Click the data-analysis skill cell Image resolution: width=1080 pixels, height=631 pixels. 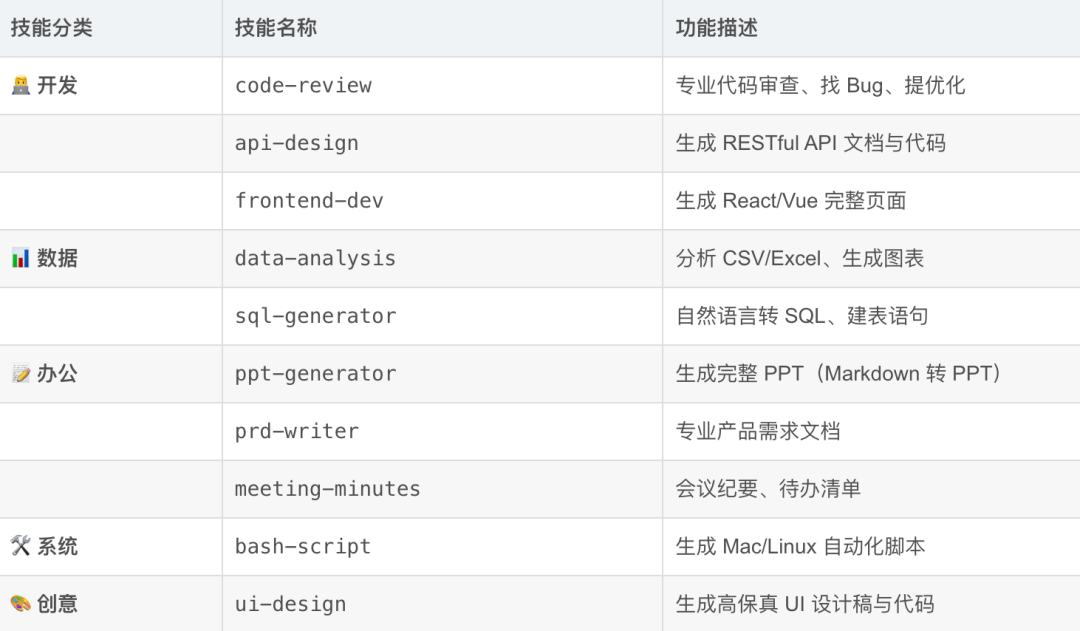pyautogui.click(x=442, y=258)
